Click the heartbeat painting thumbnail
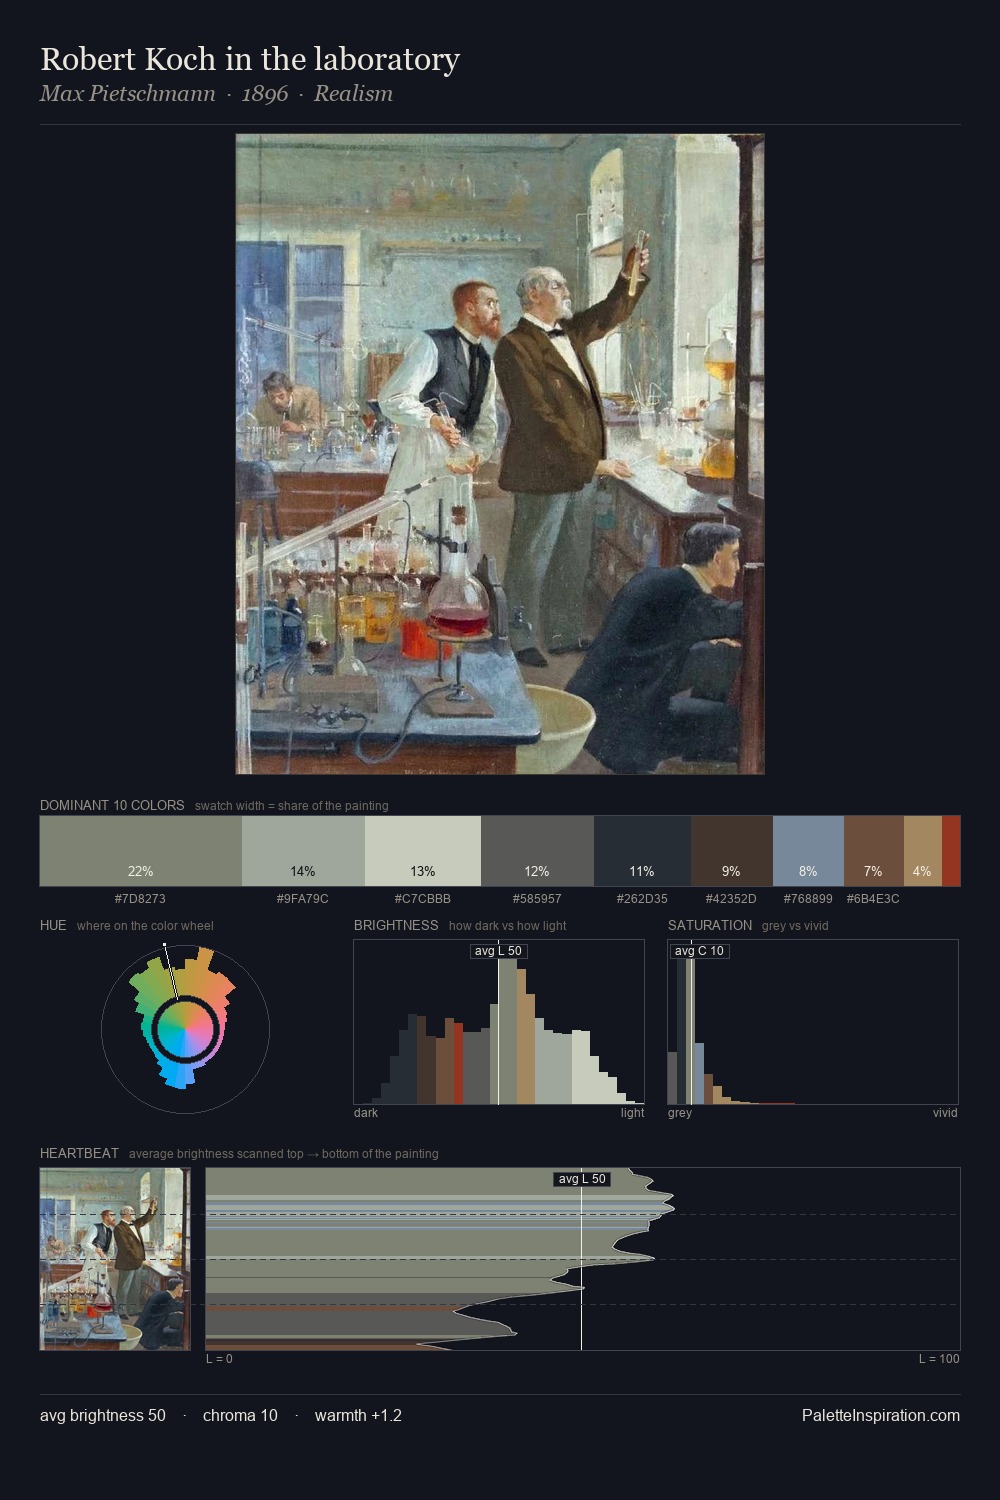The height and width of the screenshot is (1500, 1000). [115, 1259]
